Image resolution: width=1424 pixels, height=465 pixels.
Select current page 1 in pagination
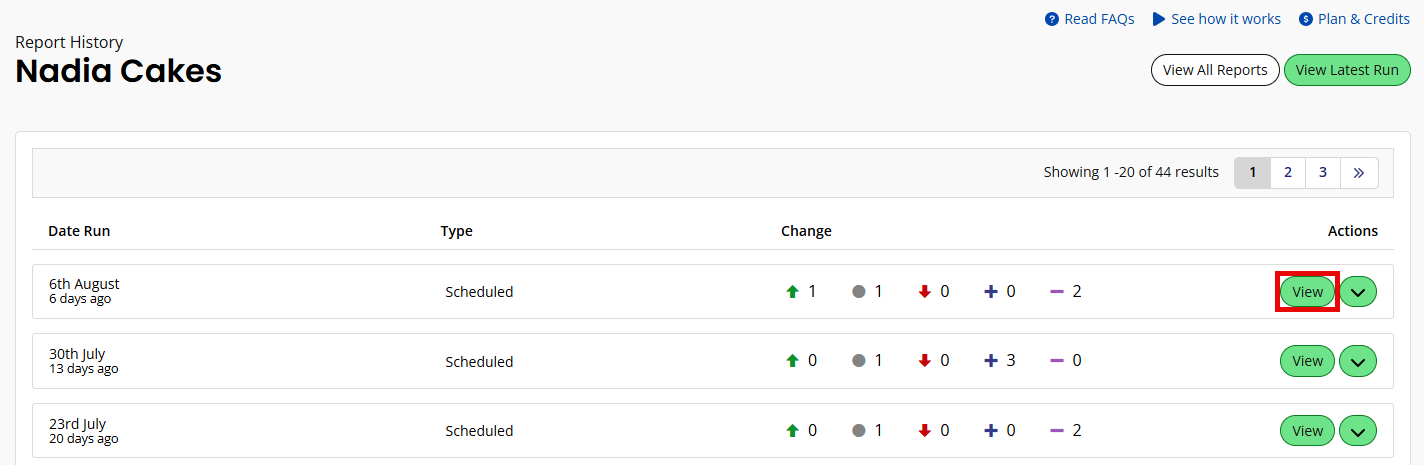(1252, 172)
